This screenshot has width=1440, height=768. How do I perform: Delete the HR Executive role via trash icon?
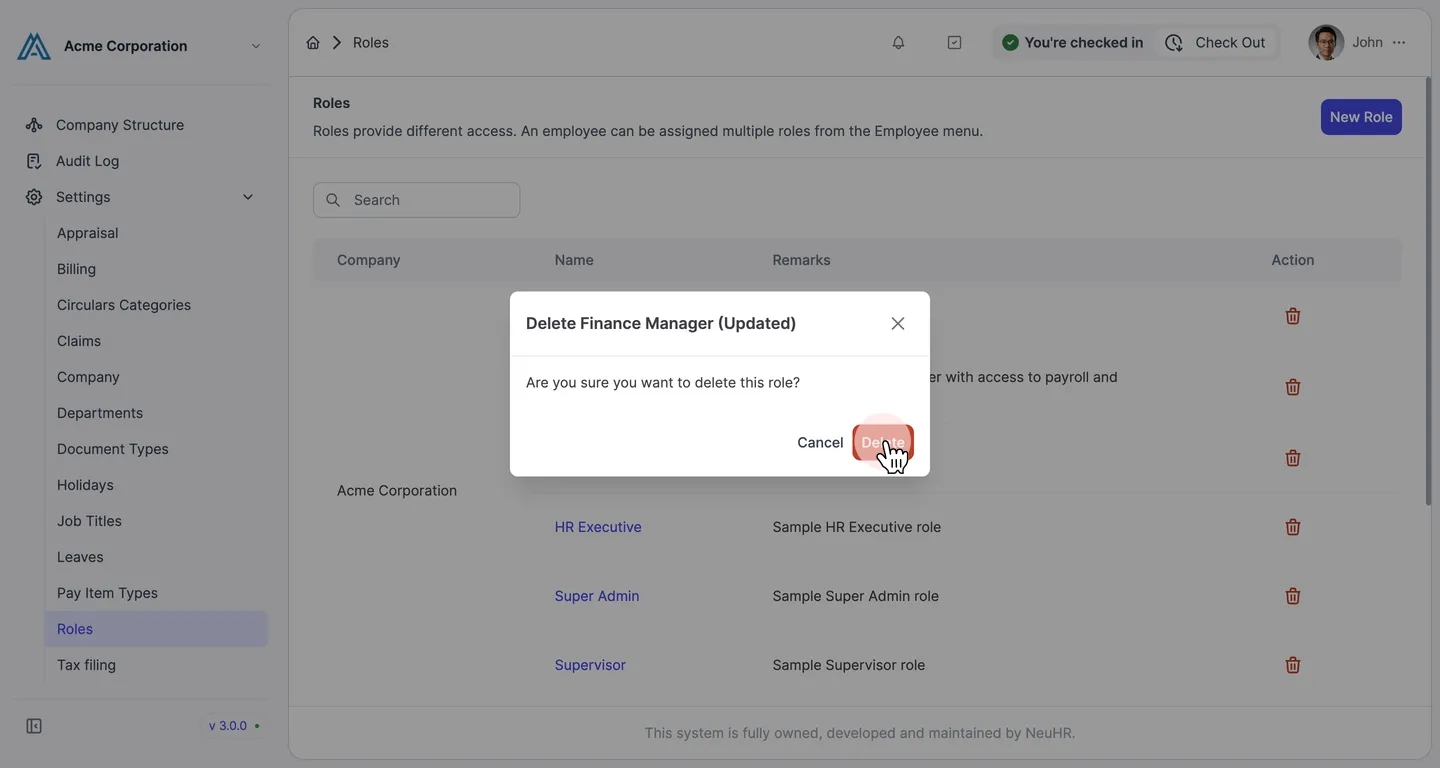[1293, 527]
